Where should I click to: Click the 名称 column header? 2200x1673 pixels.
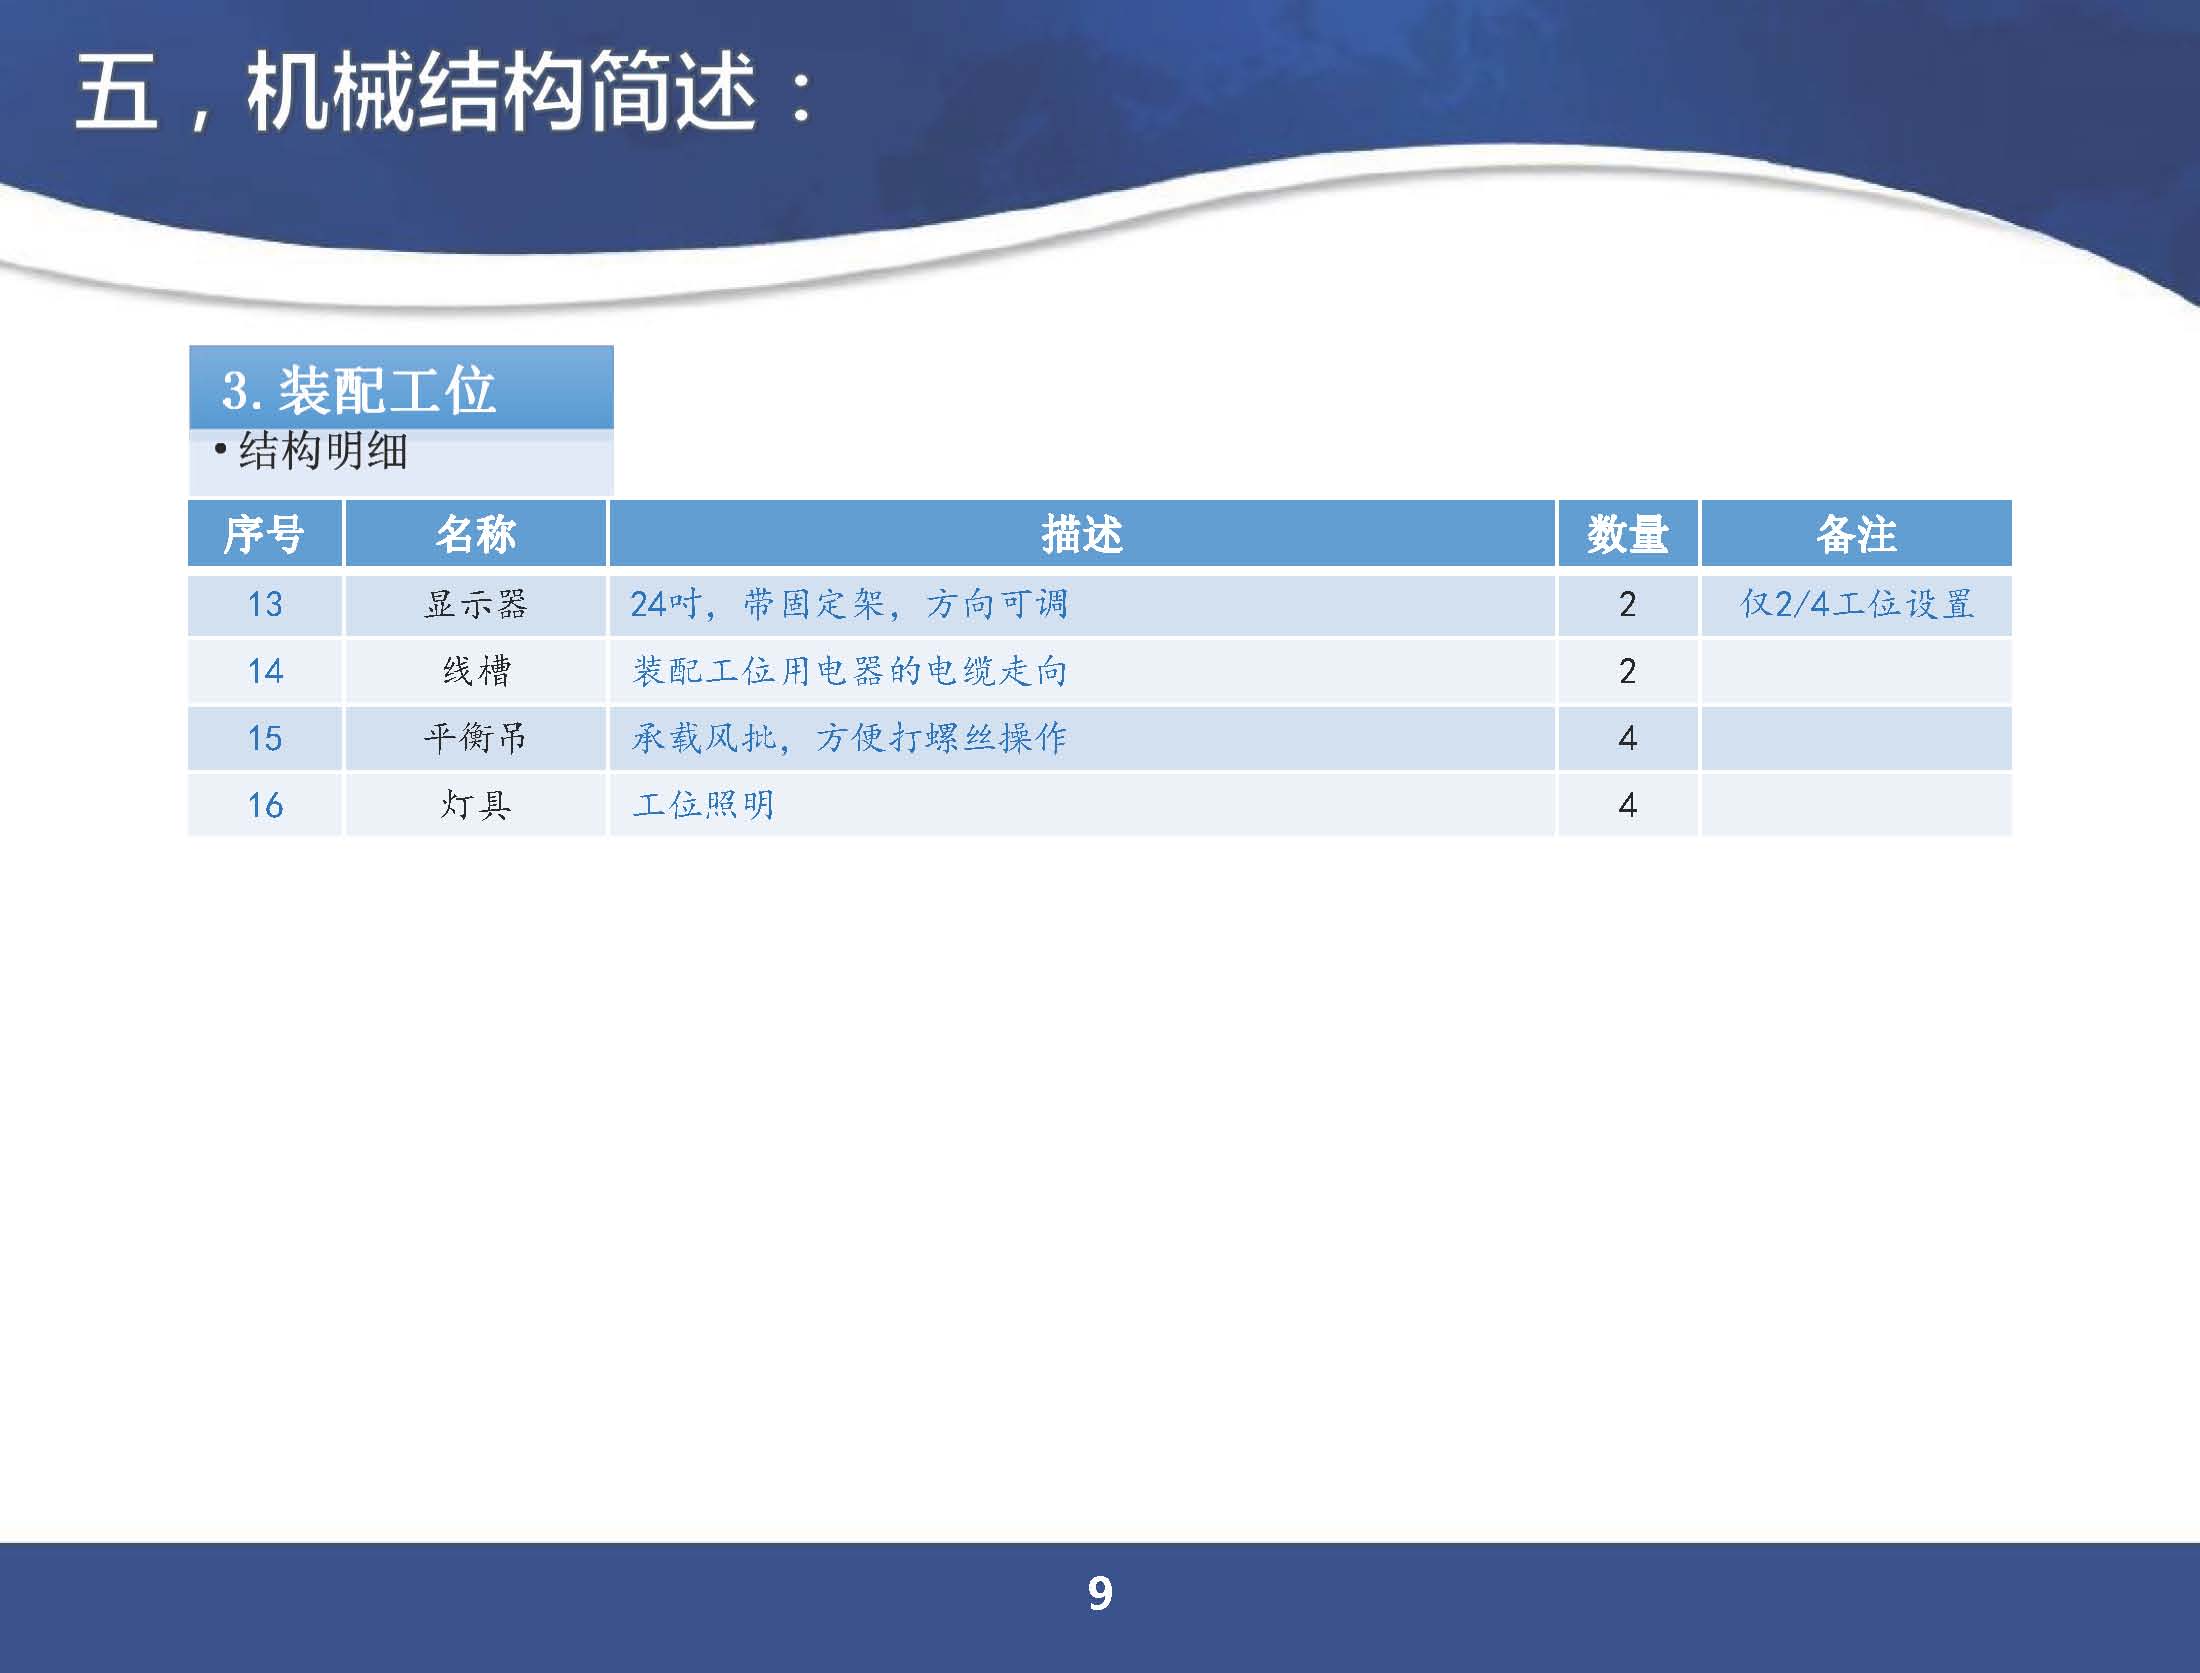(476, 534)
